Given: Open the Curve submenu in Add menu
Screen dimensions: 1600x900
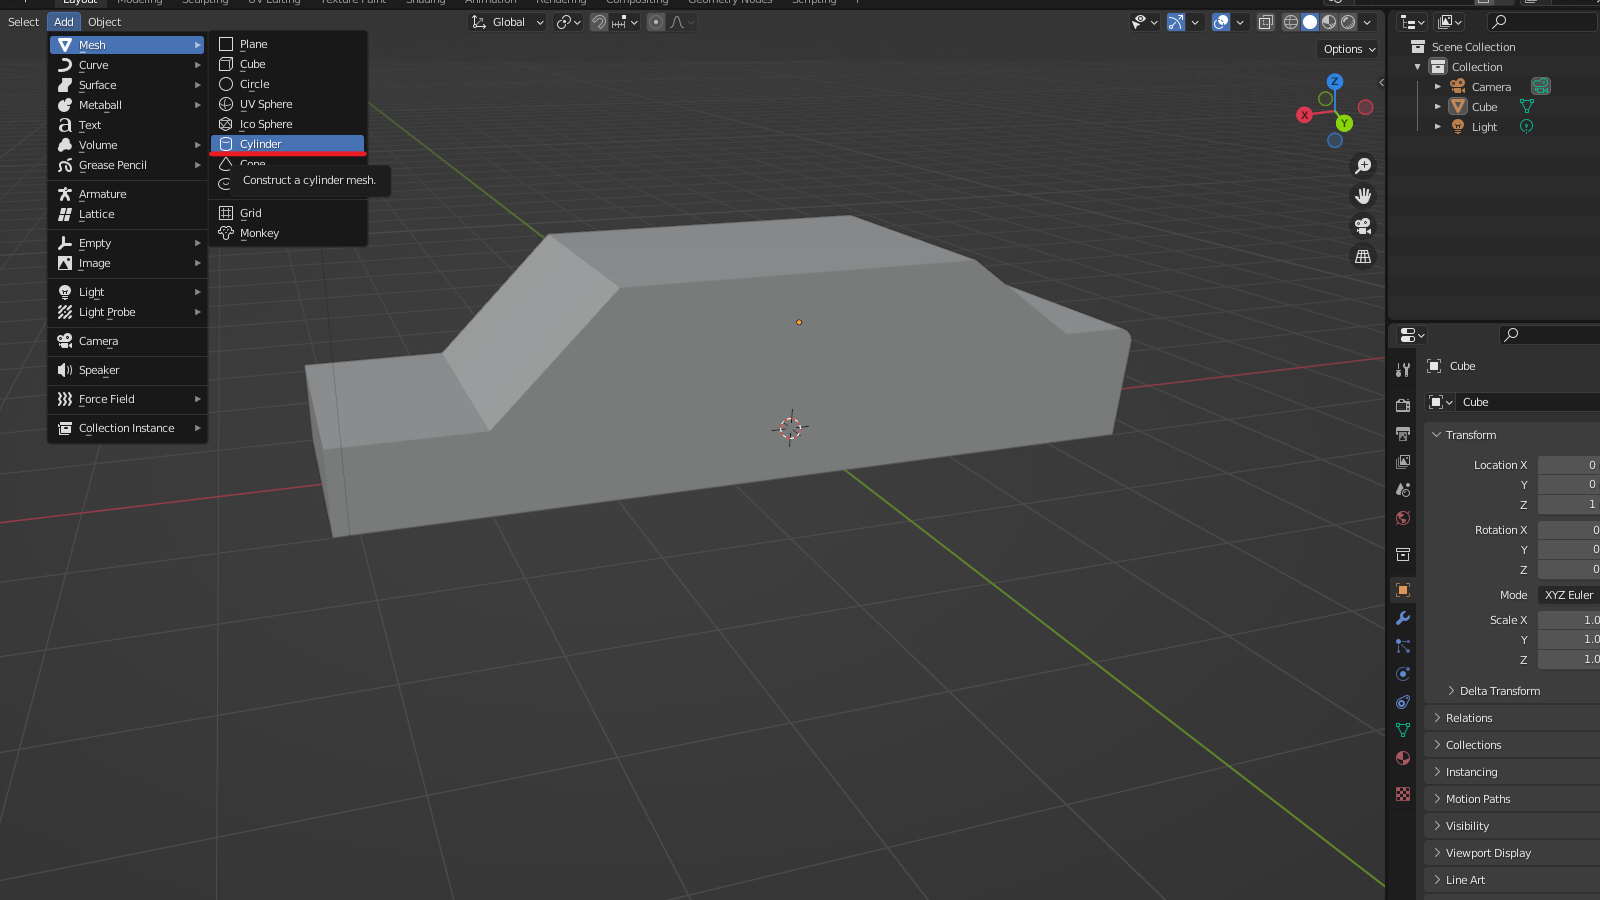Looking at the screenshot, I should tap(127, 65).
